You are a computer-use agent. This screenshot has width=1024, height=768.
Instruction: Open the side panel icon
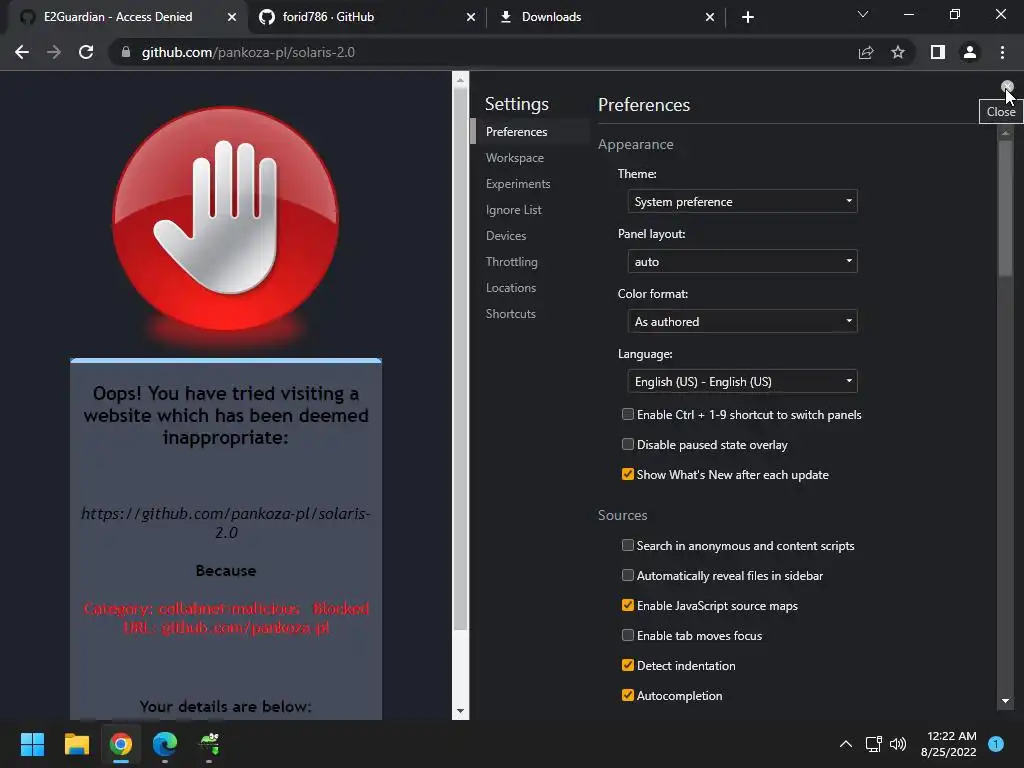(x=938, y=52)
